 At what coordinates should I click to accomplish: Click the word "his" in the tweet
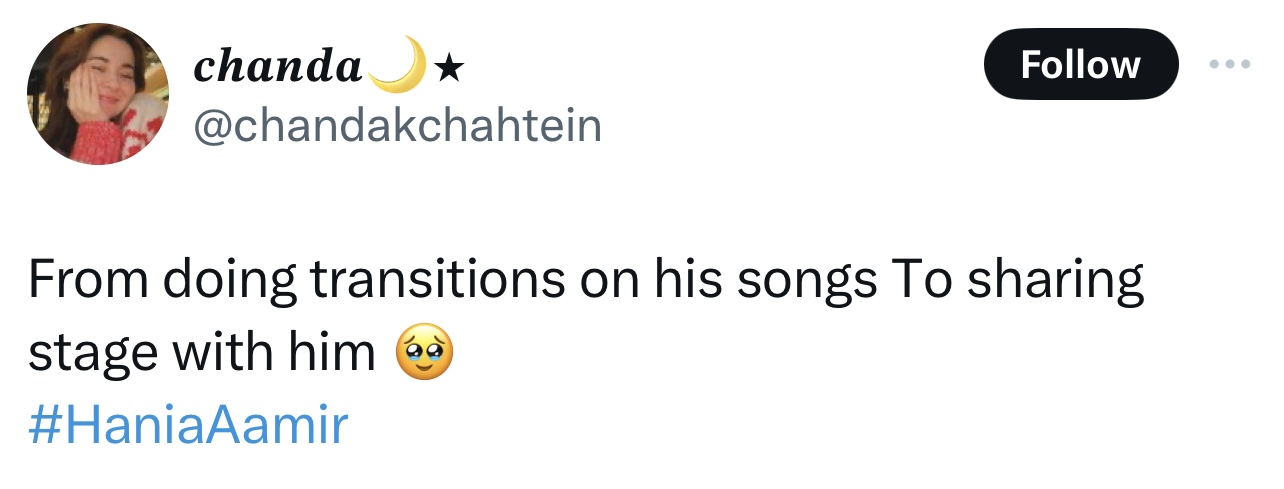(689, 281)
